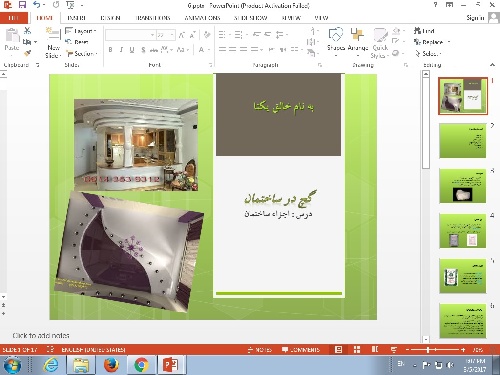
Task: Click the Copy icon in Clipboard group
Action: click(x=27, y=42)
